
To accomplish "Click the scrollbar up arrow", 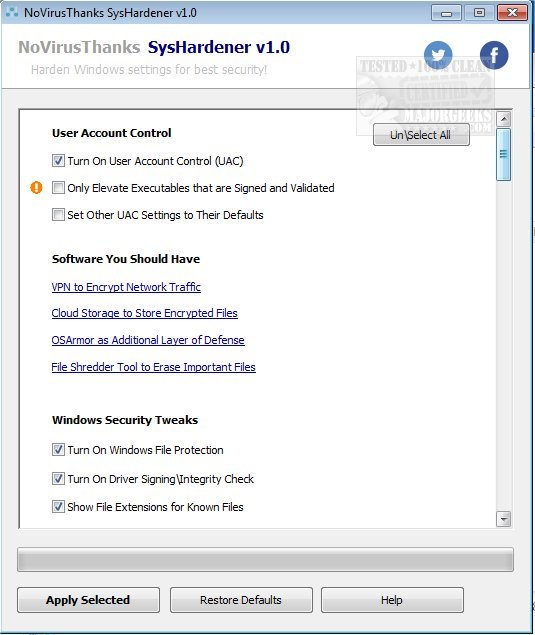I will pos(503,119).
